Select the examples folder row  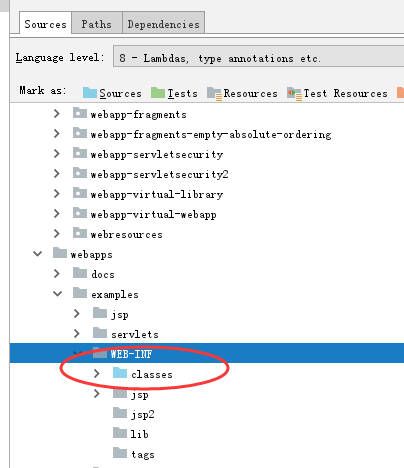(x=207, y=294)
